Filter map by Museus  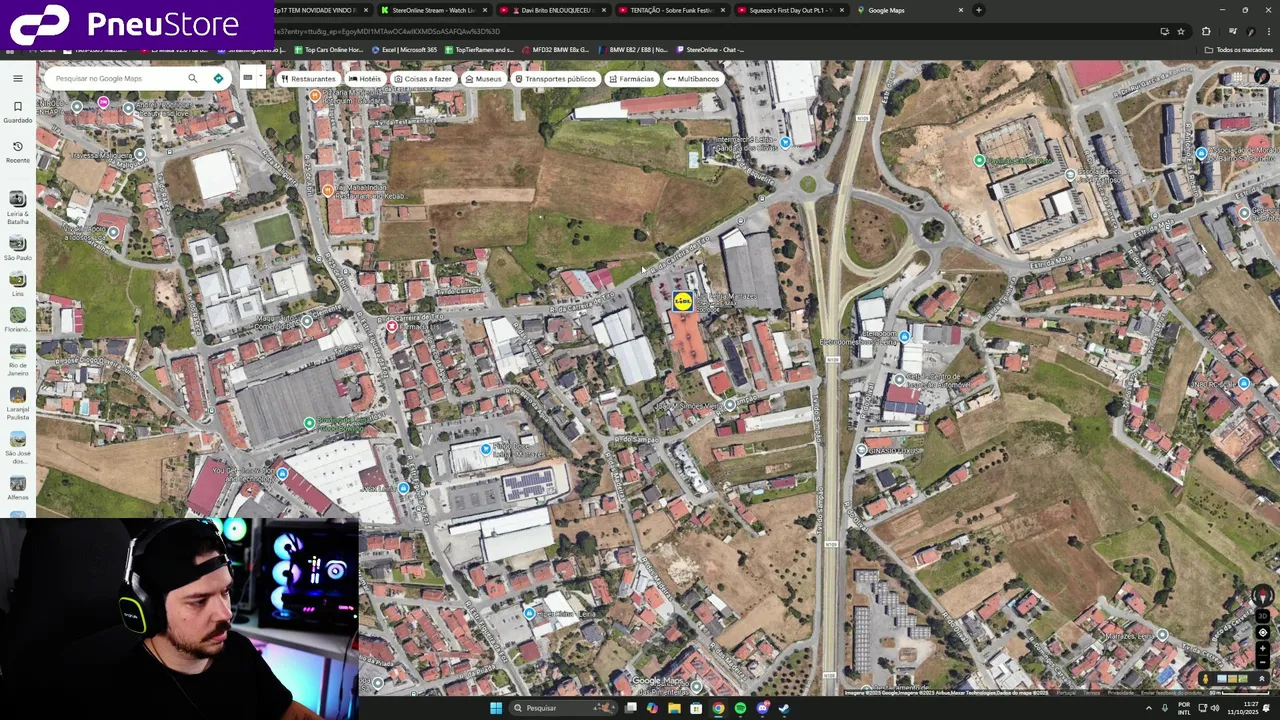click(482, 79)
